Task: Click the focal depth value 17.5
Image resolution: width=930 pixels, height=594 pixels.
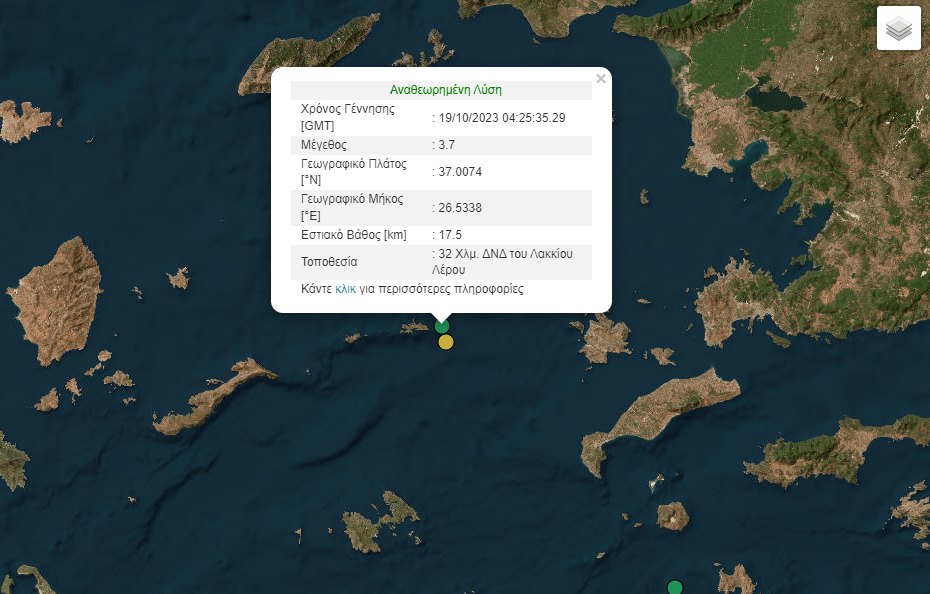Action: [449, 235]
